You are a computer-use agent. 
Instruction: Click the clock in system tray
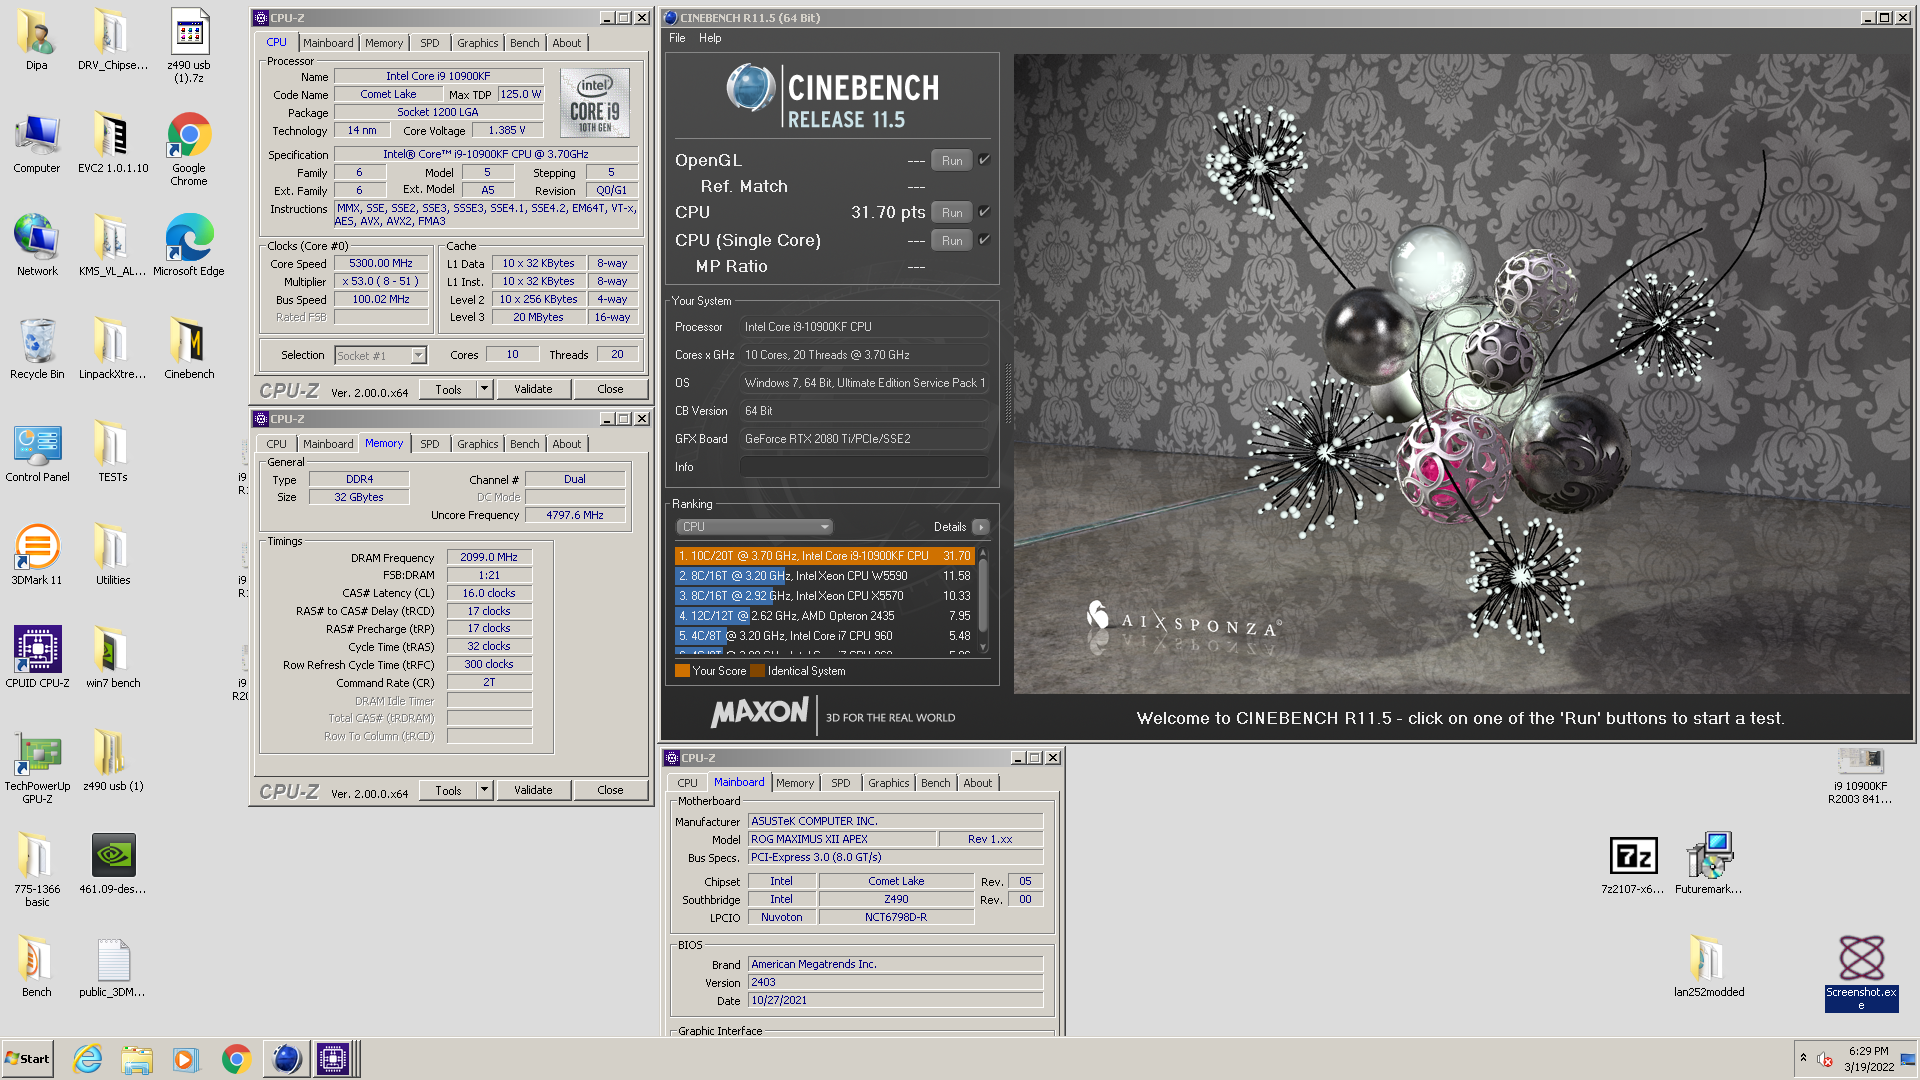pyautogui.click(x=1869, y=1059)
